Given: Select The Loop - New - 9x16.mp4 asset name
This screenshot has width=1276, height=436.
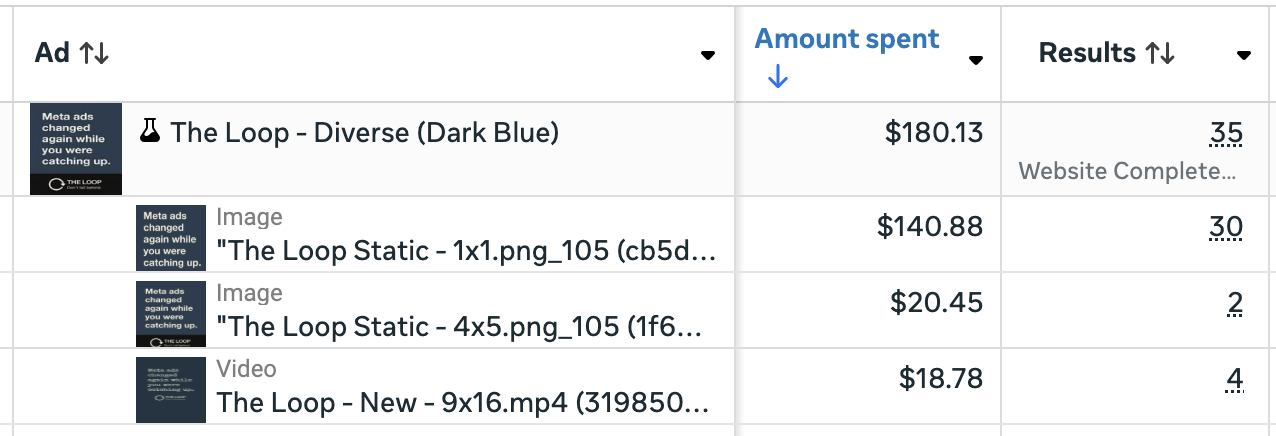Looking at the screenshot, I should point(464,403).
